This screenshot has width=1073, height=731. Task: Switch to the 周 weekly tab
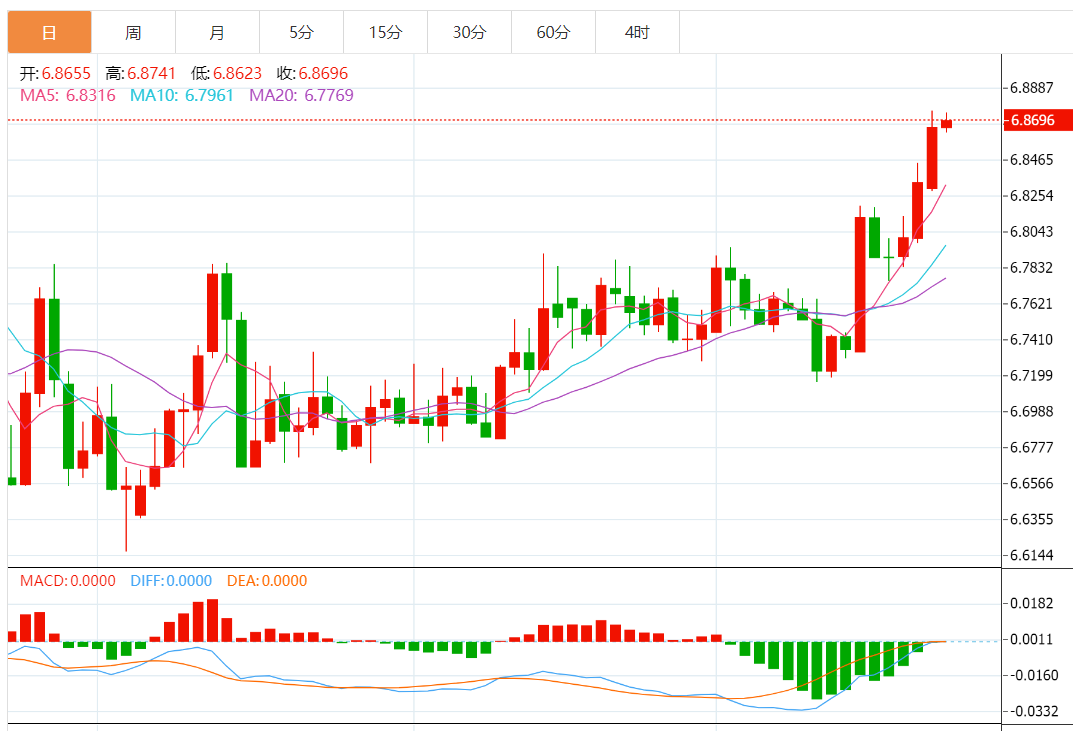133,32
